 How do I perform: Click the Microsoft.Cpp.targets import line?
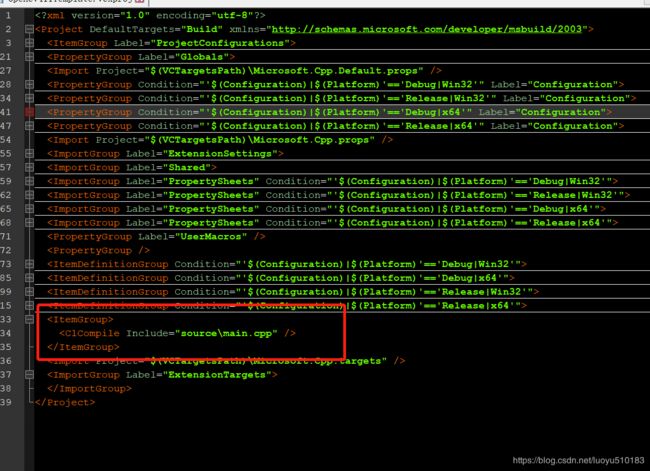(x=226, y=361)
